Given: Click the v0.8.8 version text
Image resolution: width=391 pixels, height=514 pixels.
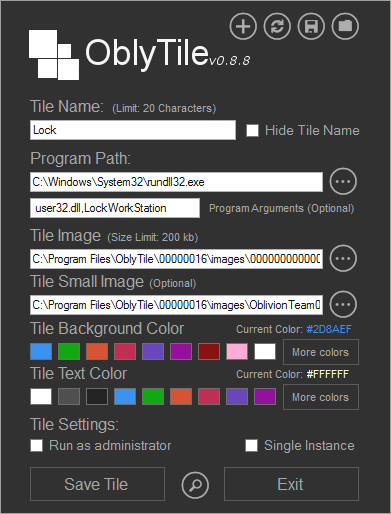Looking at the screenshot, I should [x=230, y=61].
